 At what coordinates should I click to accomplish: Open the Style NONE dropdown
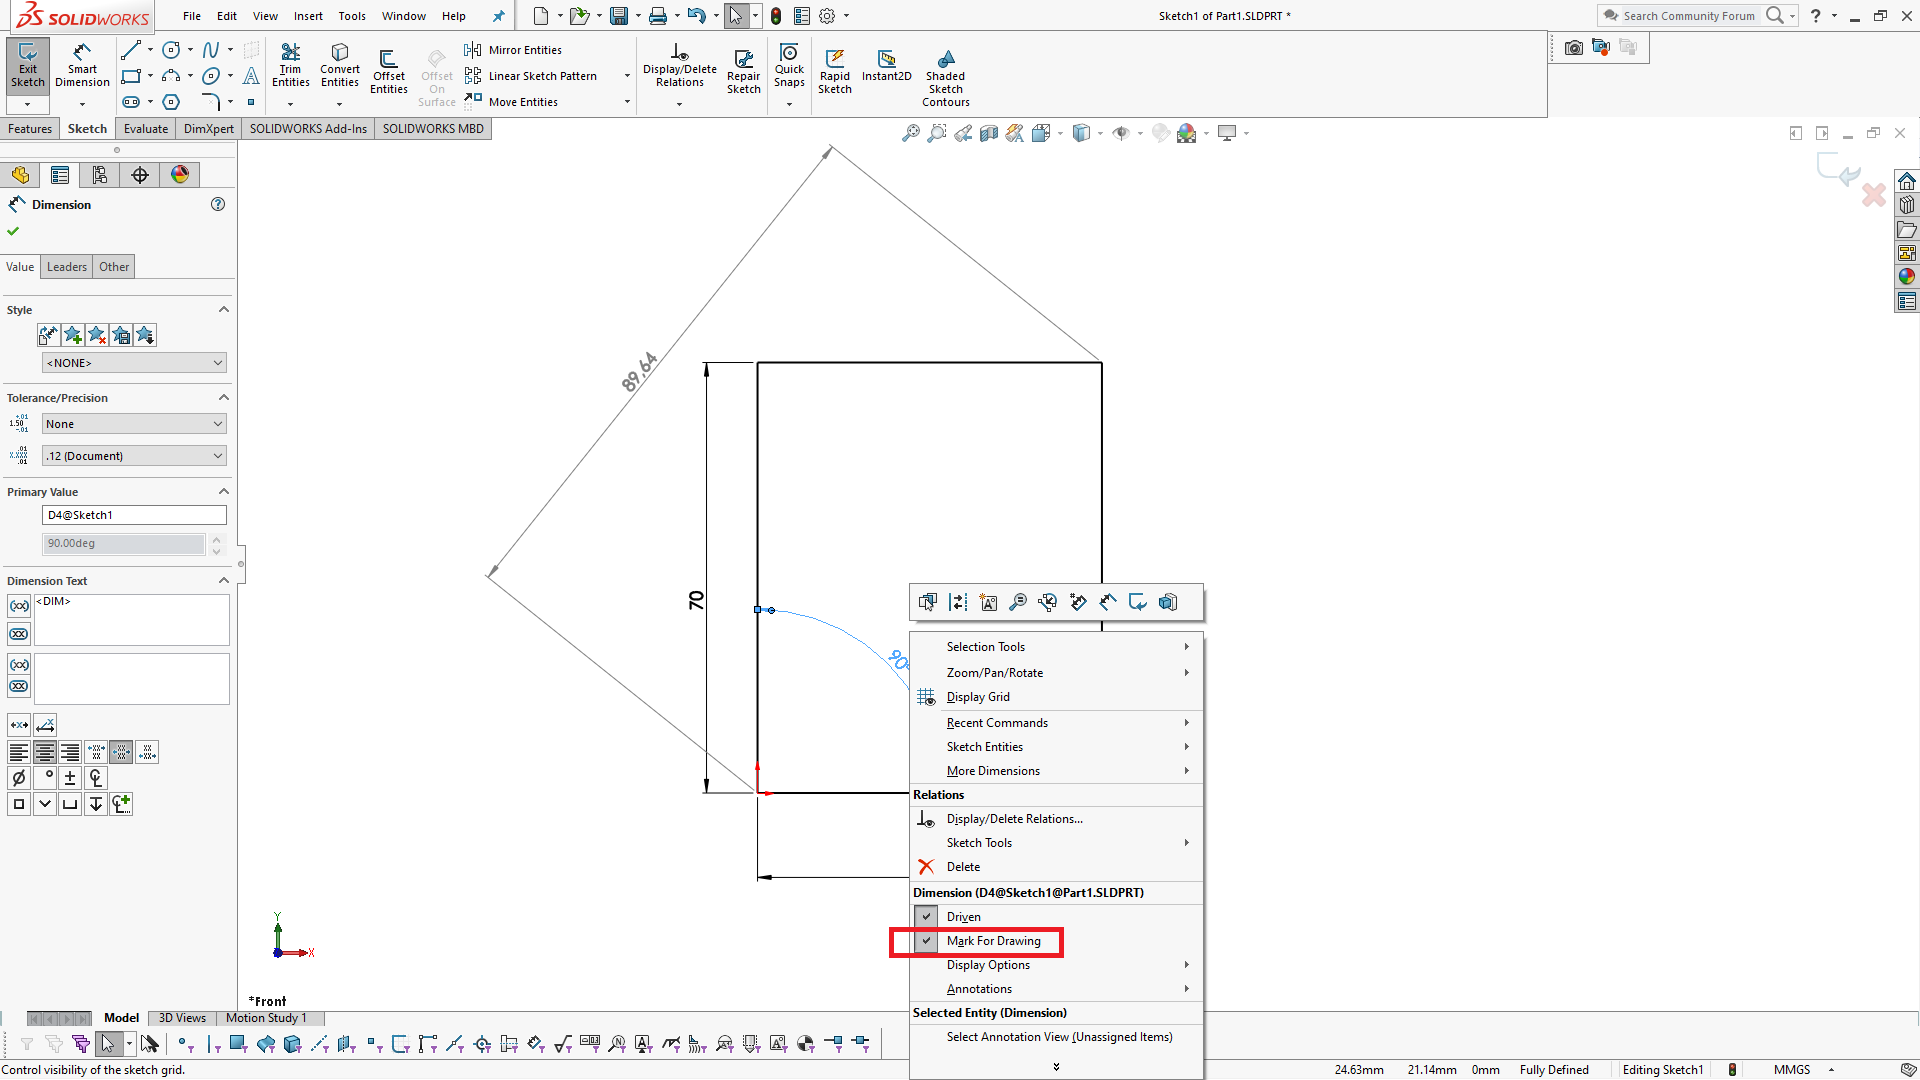tap(134, 363)
